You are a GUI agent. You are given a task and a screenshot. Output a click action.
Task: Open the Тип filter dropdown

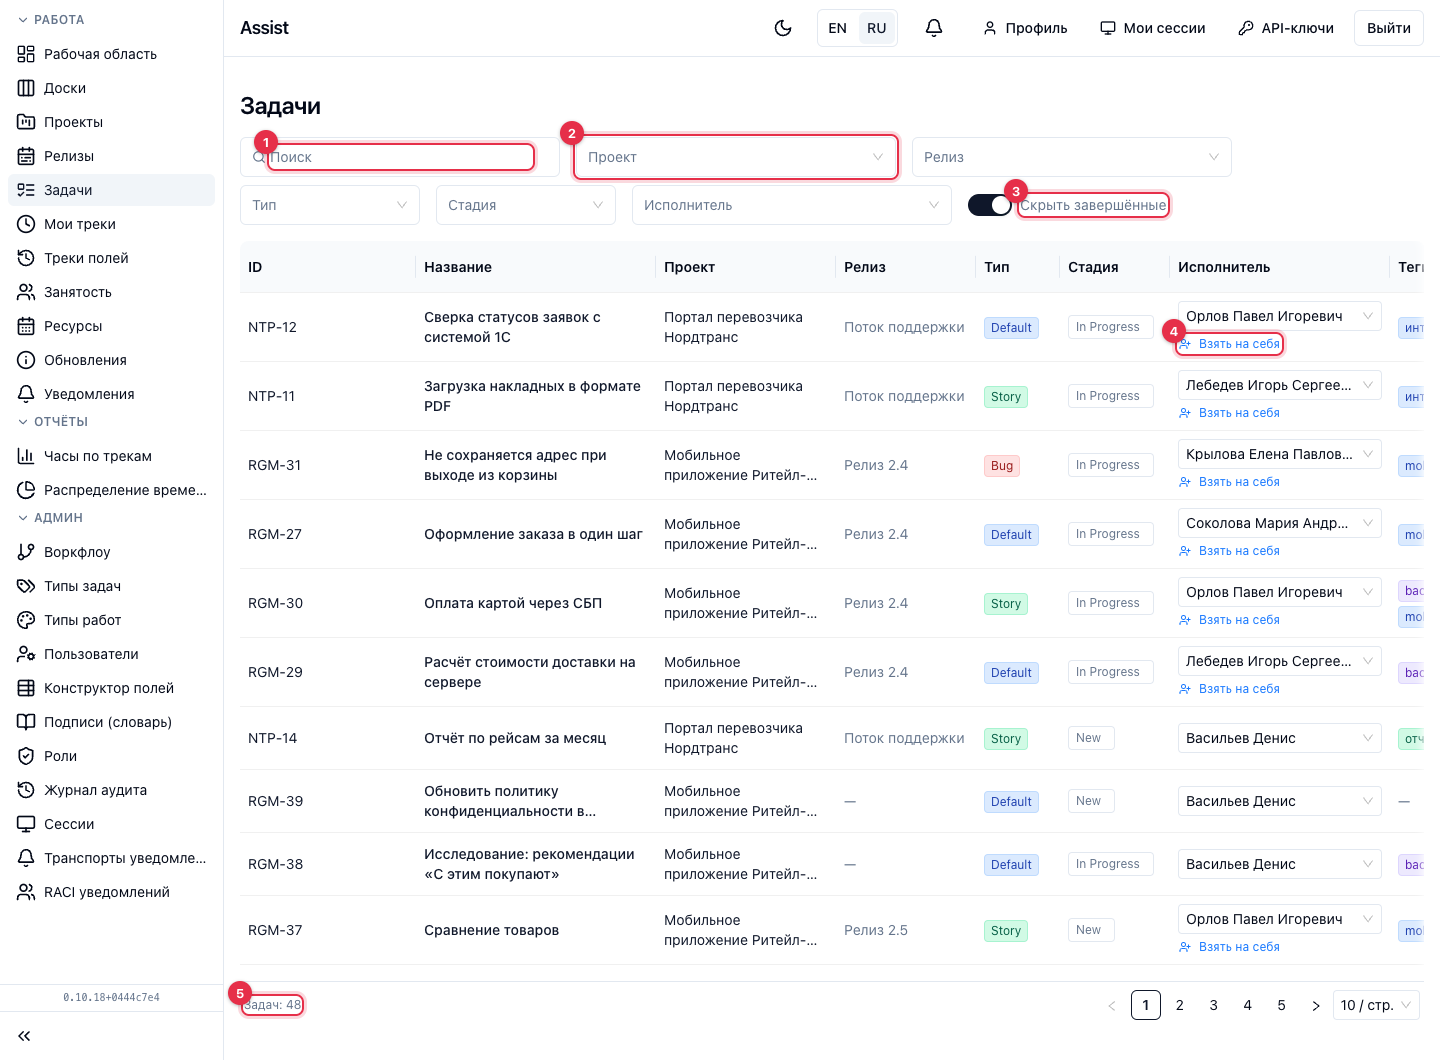(330, 205)
